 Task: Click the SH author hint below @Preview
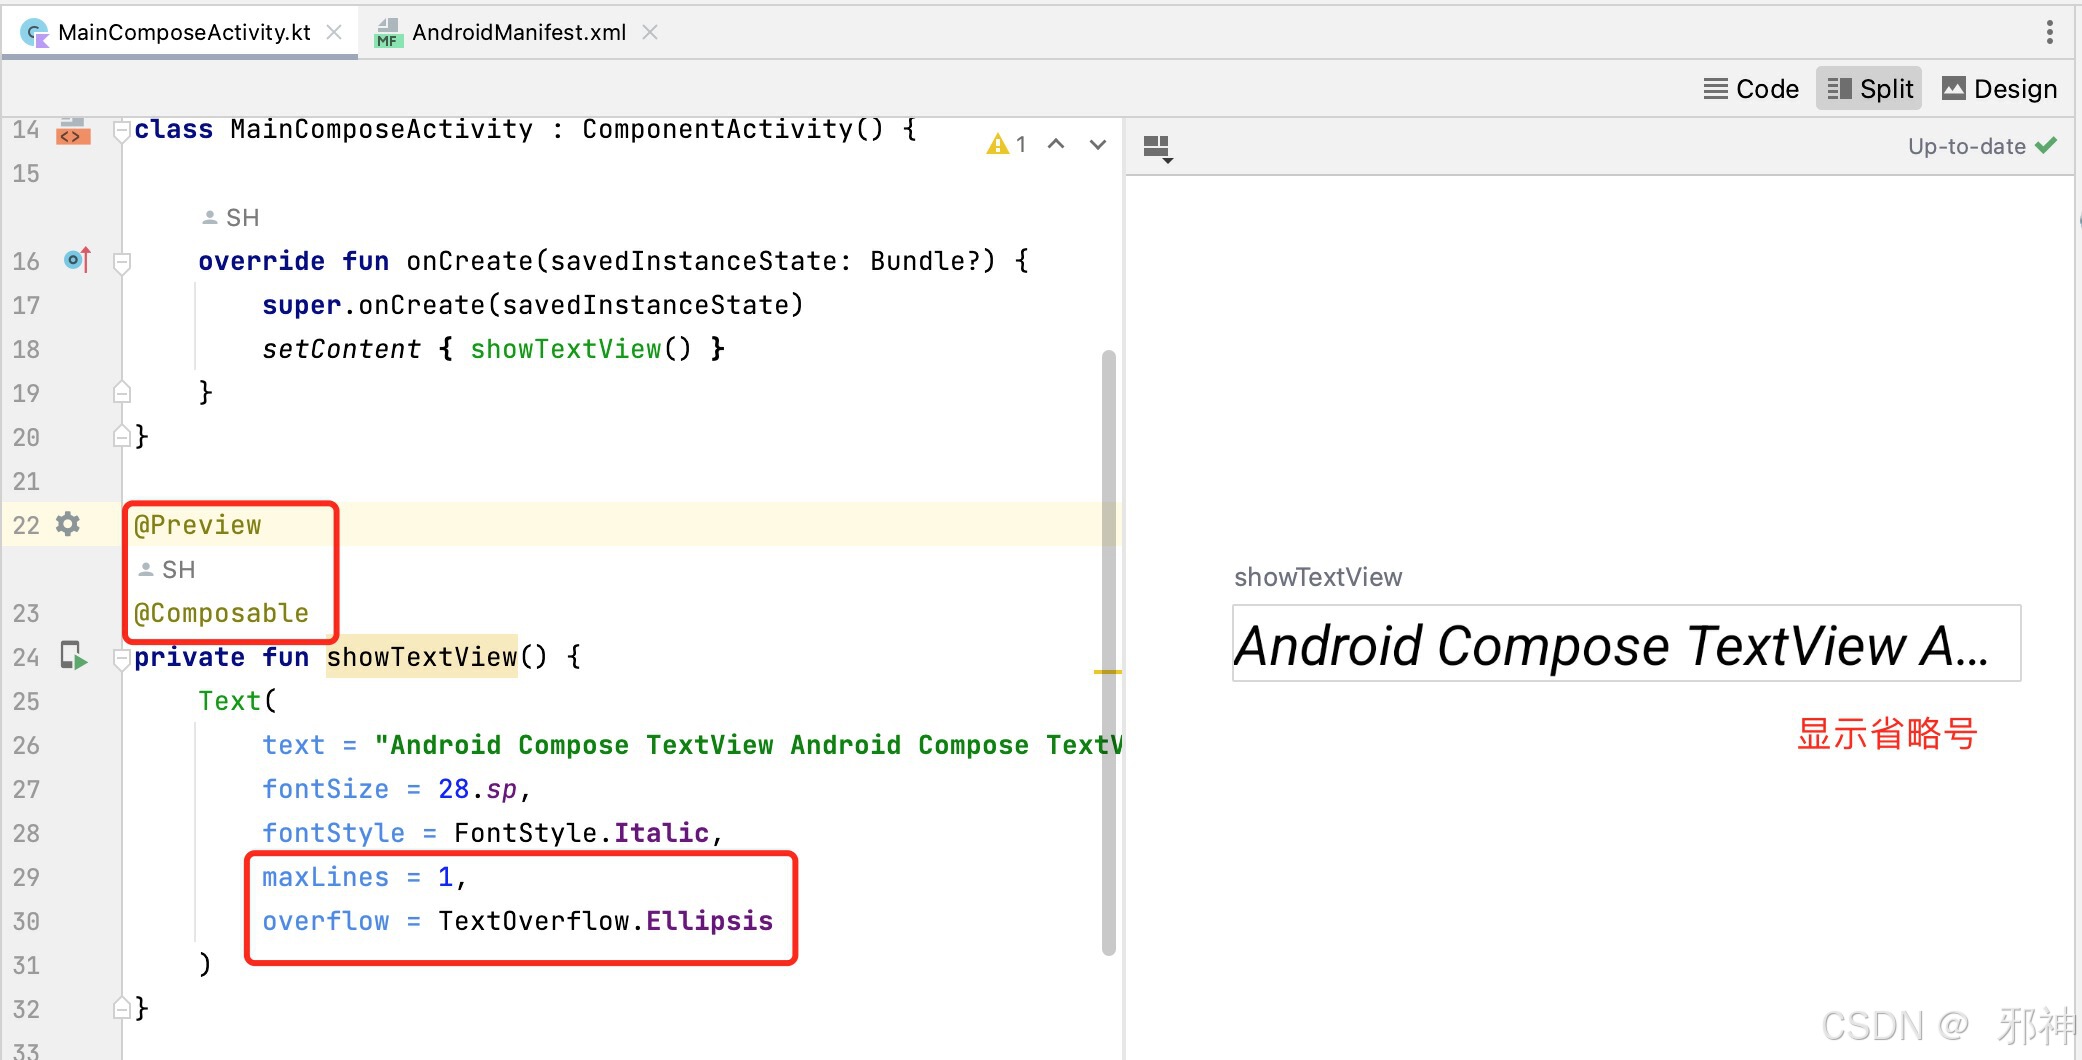[x=166, y=569]
